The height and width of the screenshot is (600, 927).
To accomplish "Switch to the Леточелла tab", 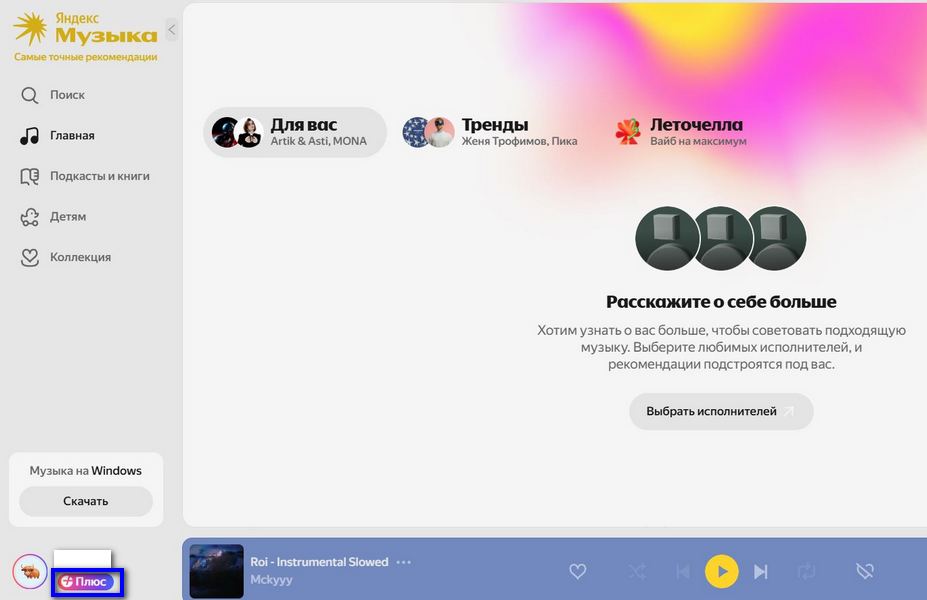I will (x=681, y=132).
